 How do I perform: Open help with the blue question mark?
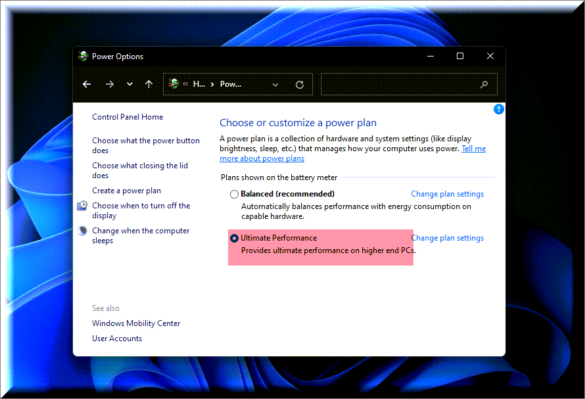[x=498, y=109]
